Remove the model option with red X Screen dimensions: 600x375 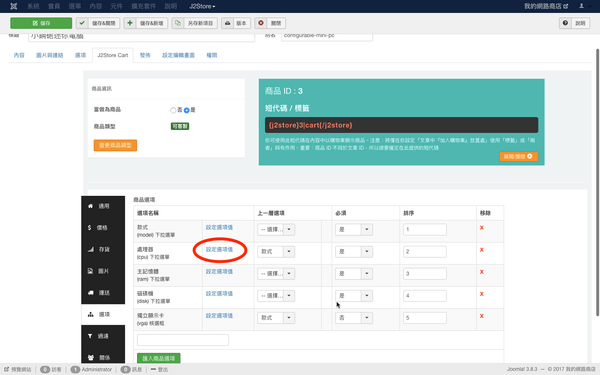(482, 228)
